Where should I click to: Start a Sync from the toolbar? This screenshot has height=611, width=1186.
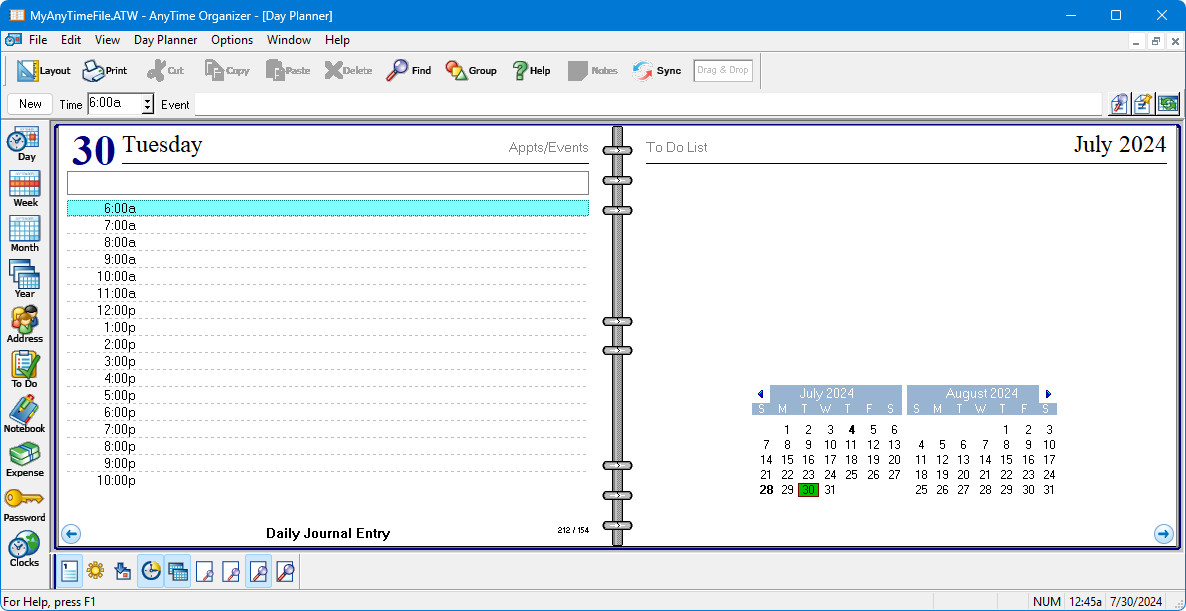click(656, 70)
